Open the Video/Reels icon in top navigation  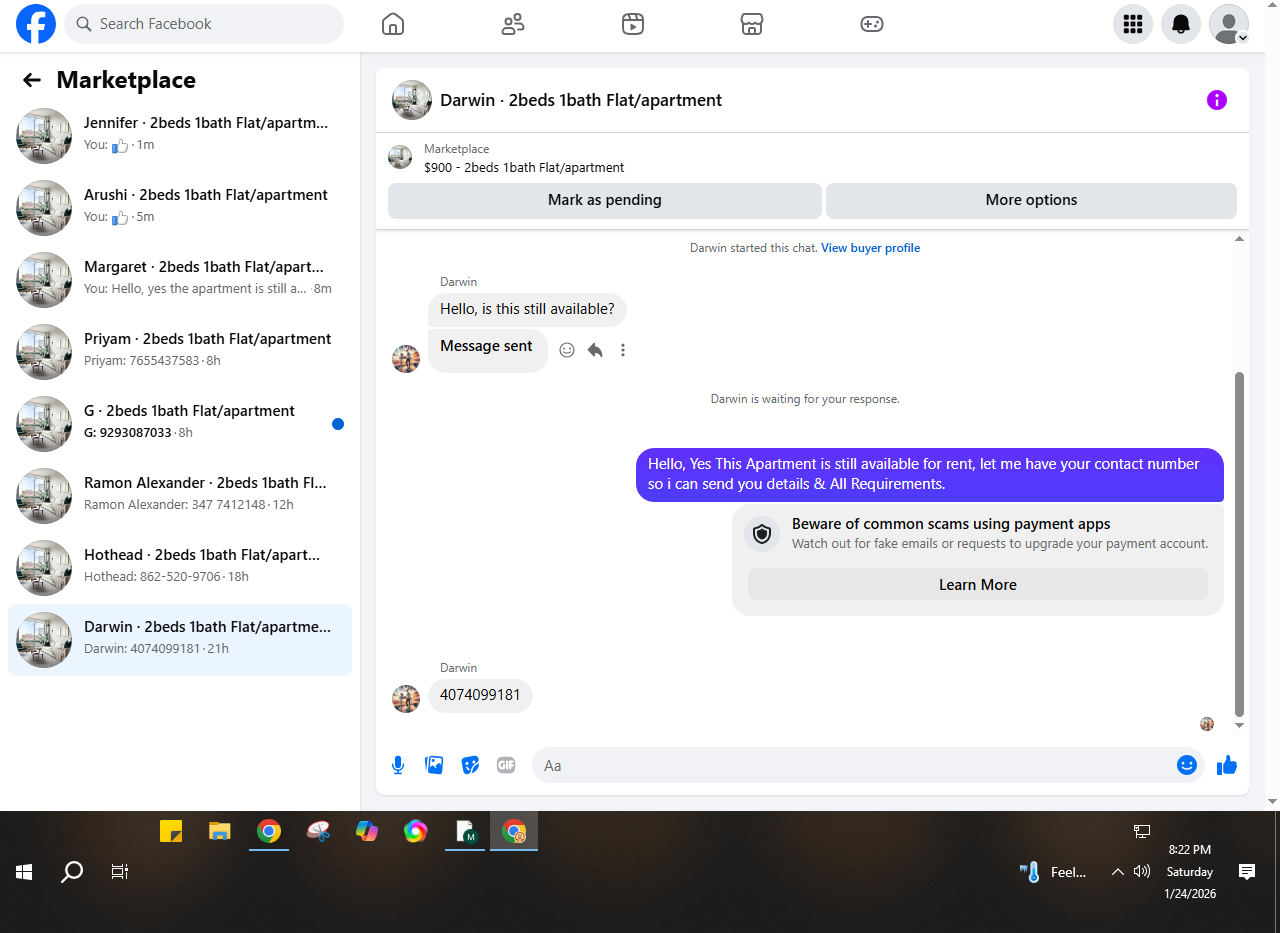[633, 24]
